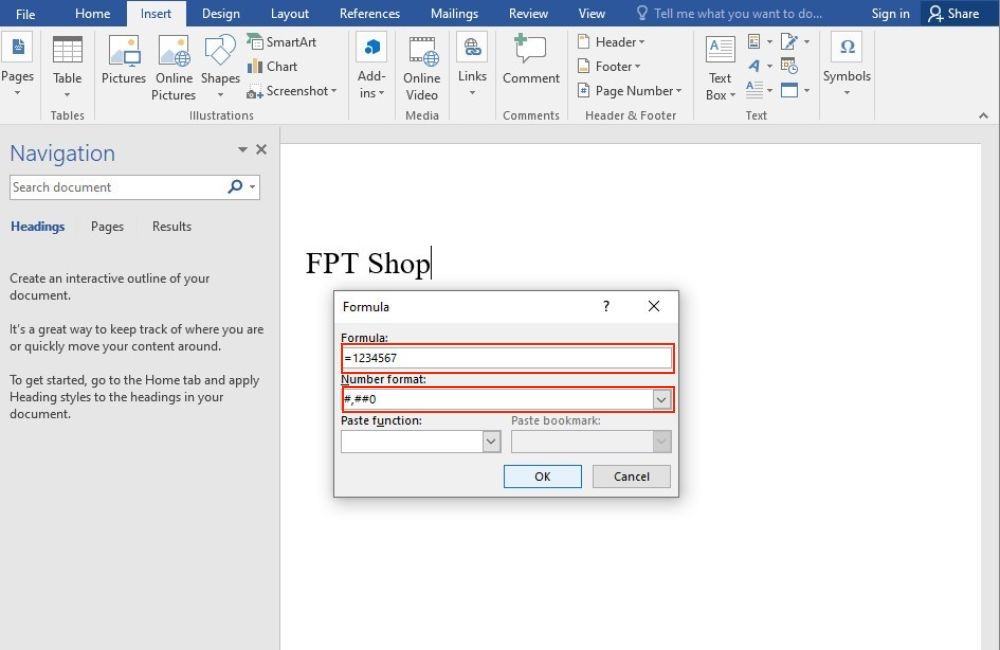Open the Page Number dropdown
The image size is (1000, 650).
pyautogui.click(x=629, y=91)
